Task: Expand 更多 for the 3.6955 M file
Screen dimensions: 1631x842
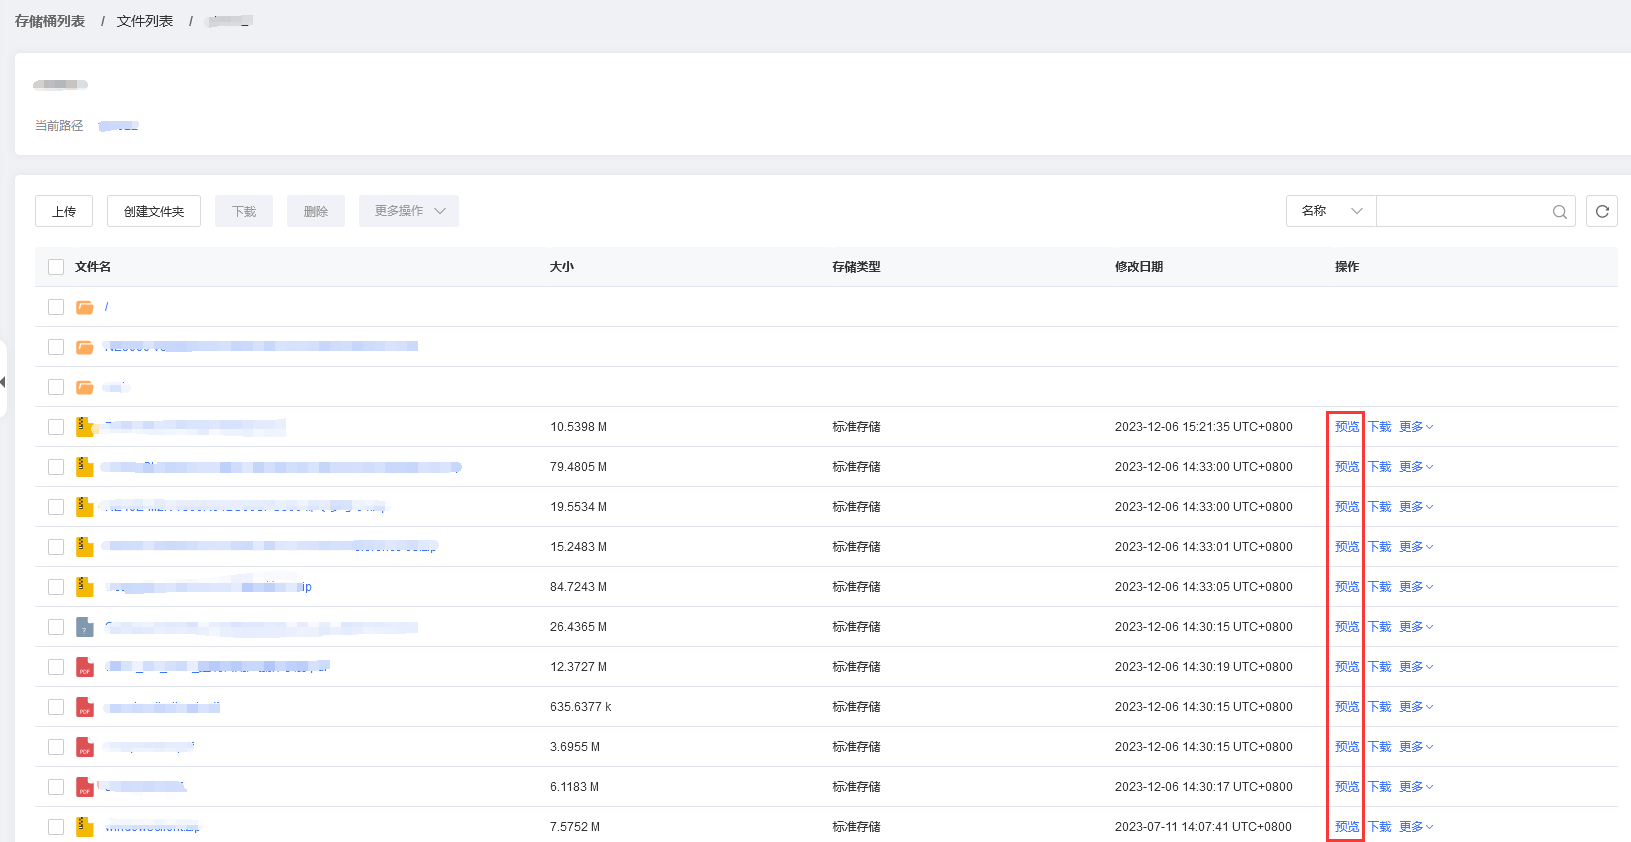Action: click(x=1416, y=747)
